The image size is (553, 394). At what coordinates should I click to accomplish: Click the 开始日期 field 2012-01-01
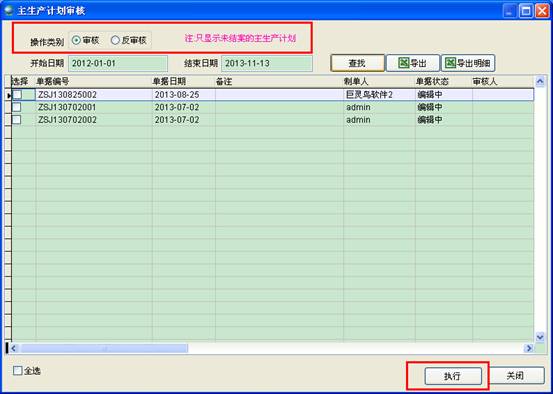pyautogui.click(x=118, y=63)
